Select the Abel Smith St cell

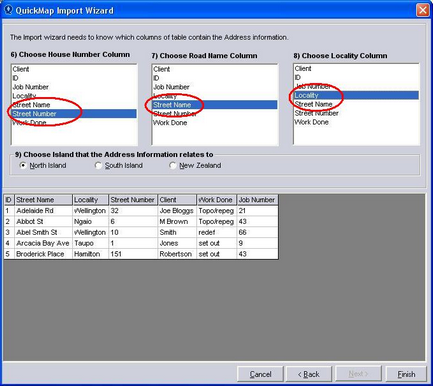pos(43,232)
